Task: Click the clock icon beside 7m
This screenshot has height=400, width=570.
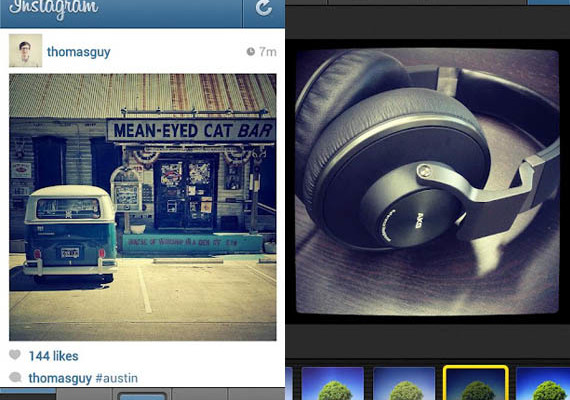Action: tap(250, 52)
